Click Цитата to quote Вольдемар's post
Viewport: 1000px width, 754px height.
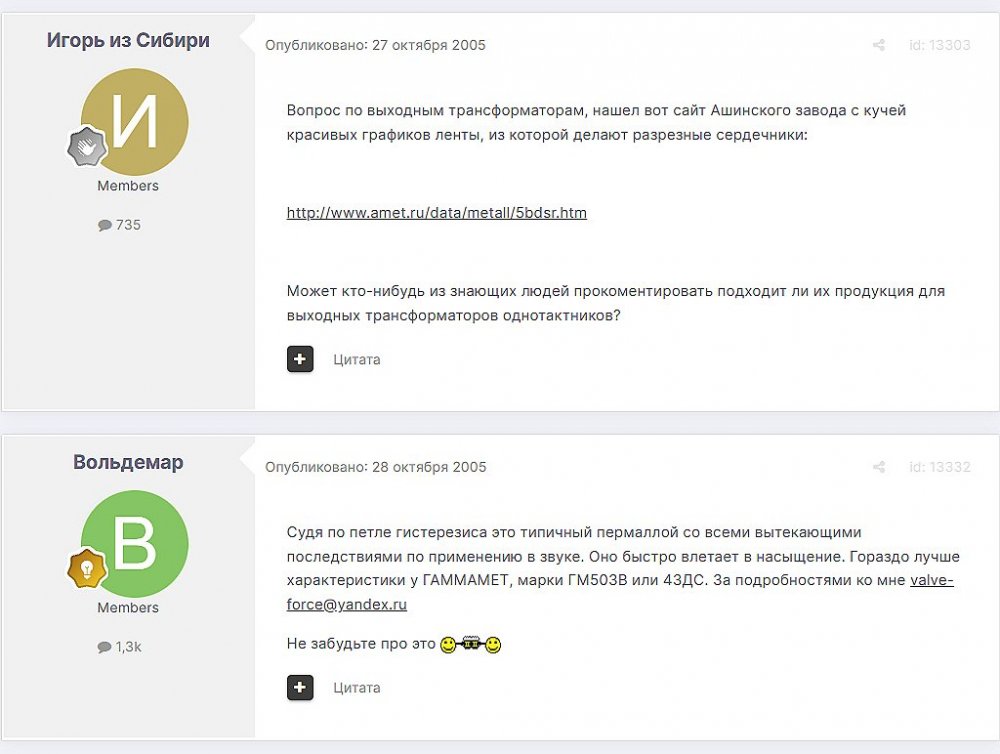tap(356, 687)
